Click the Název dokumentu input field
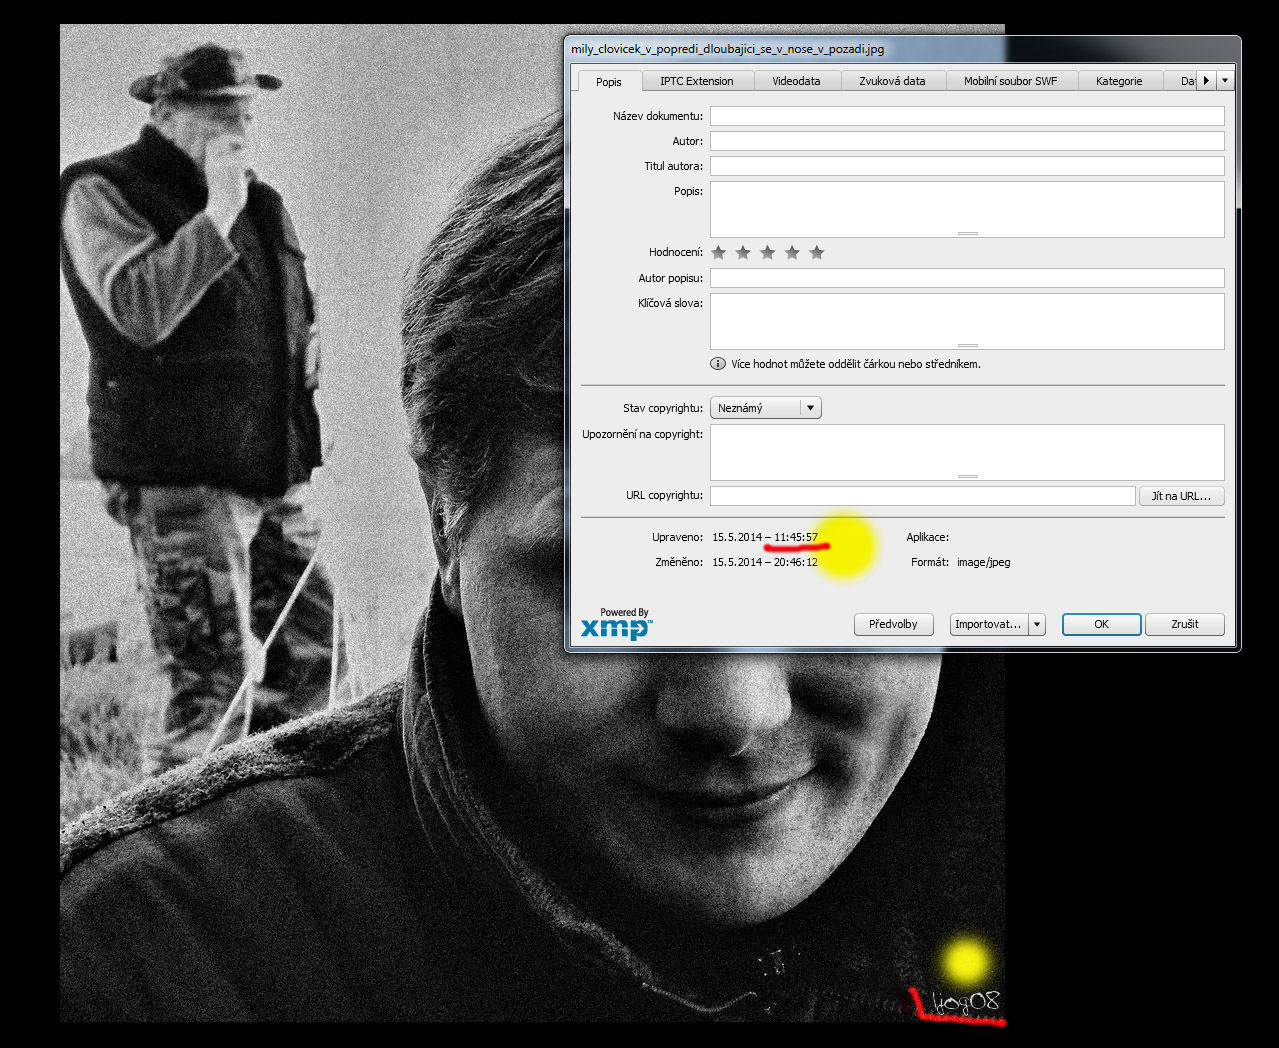 click(966, 116)
